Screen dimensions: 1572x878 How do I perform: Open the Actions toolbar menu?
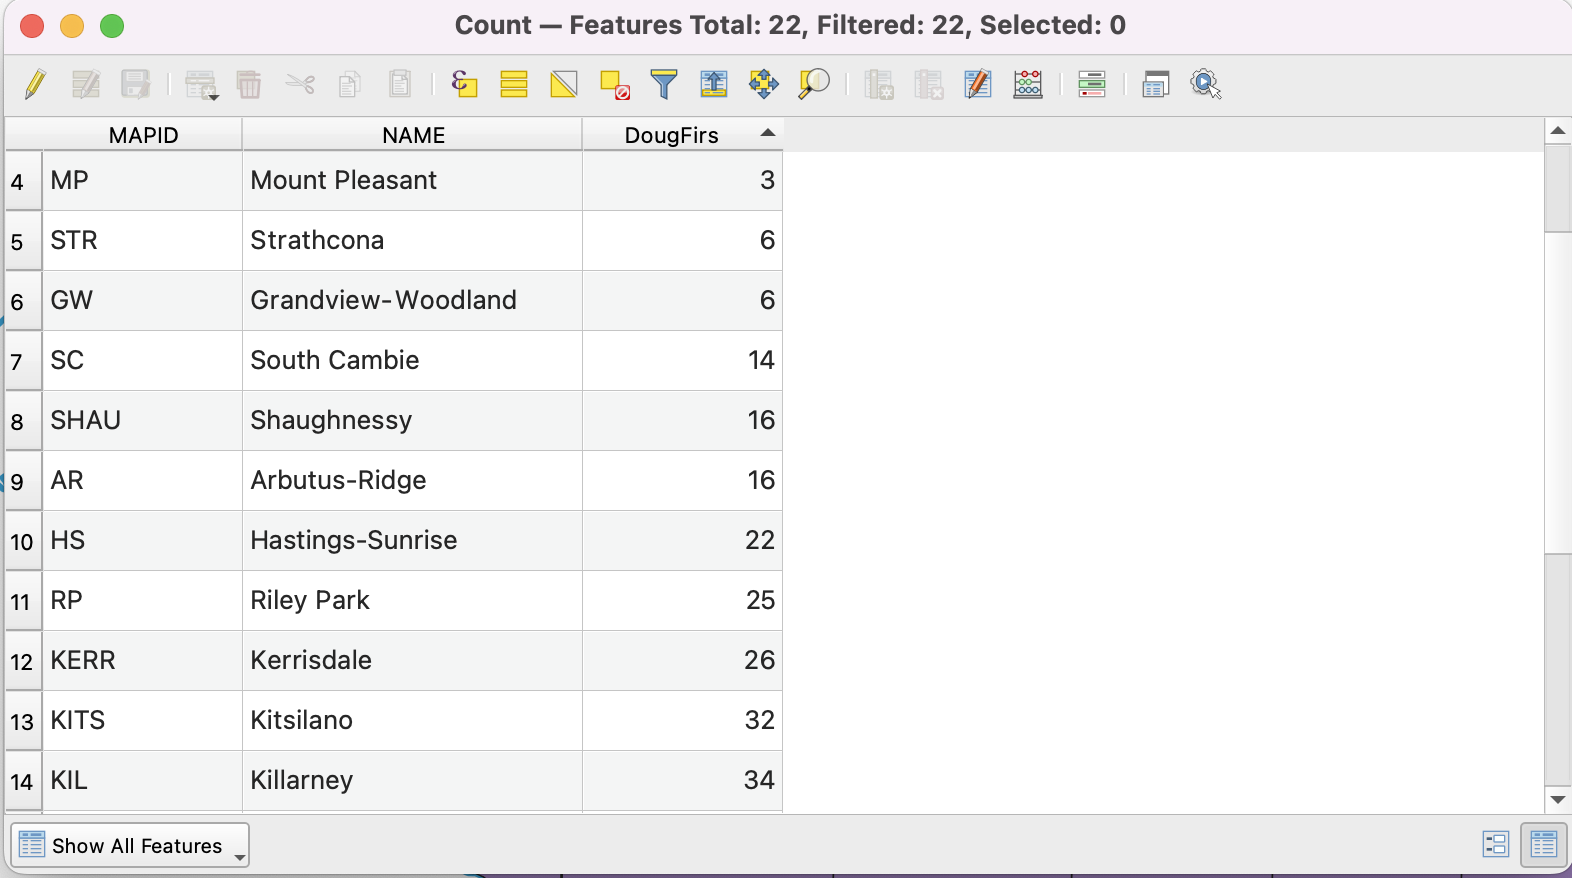tap(1206, 84)
